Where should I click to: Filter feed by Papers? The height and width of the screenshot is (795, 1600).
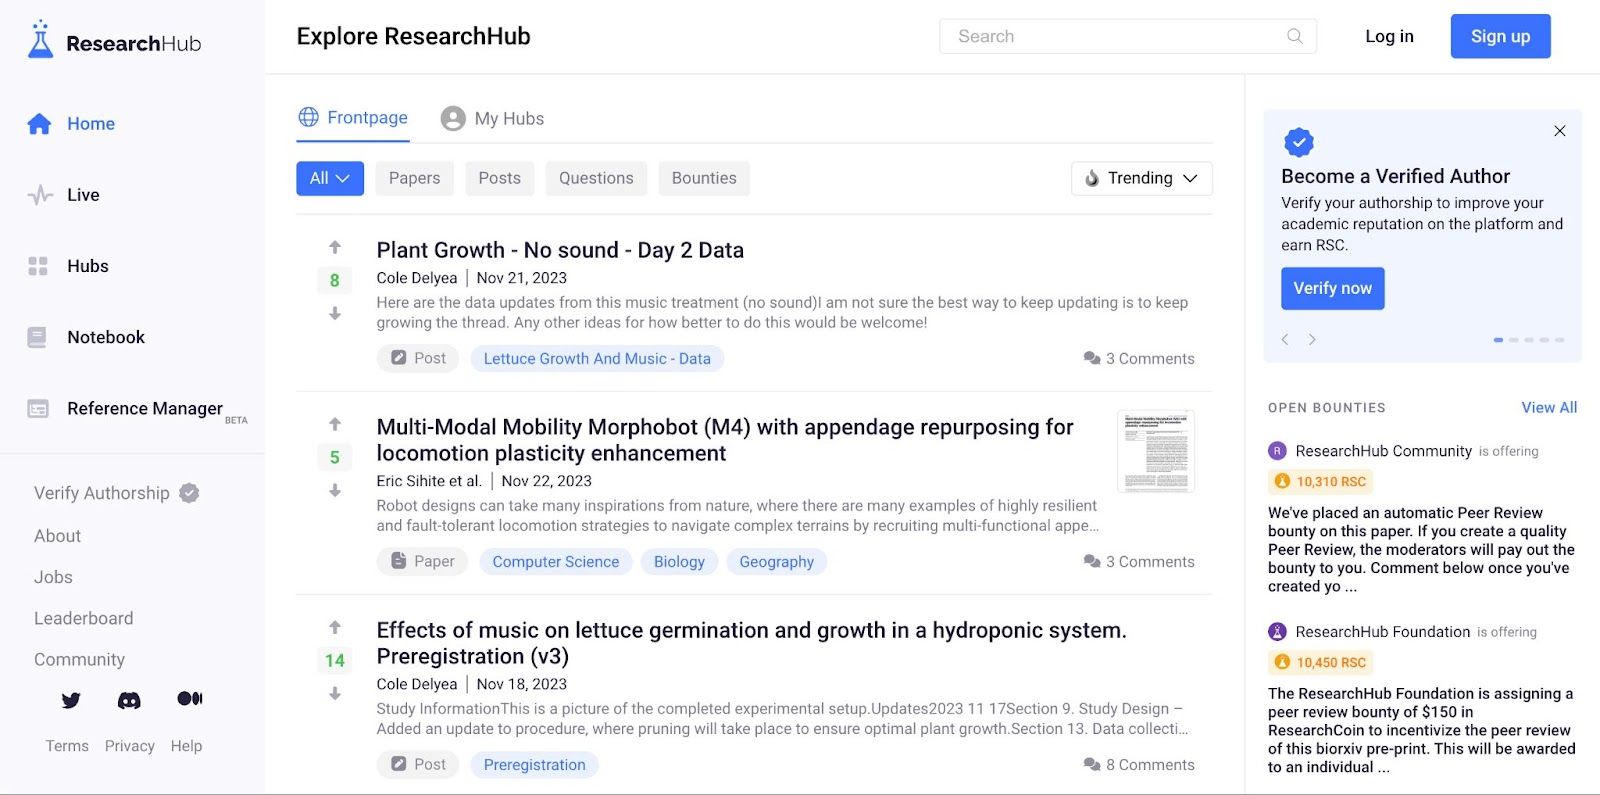(414, 178)
